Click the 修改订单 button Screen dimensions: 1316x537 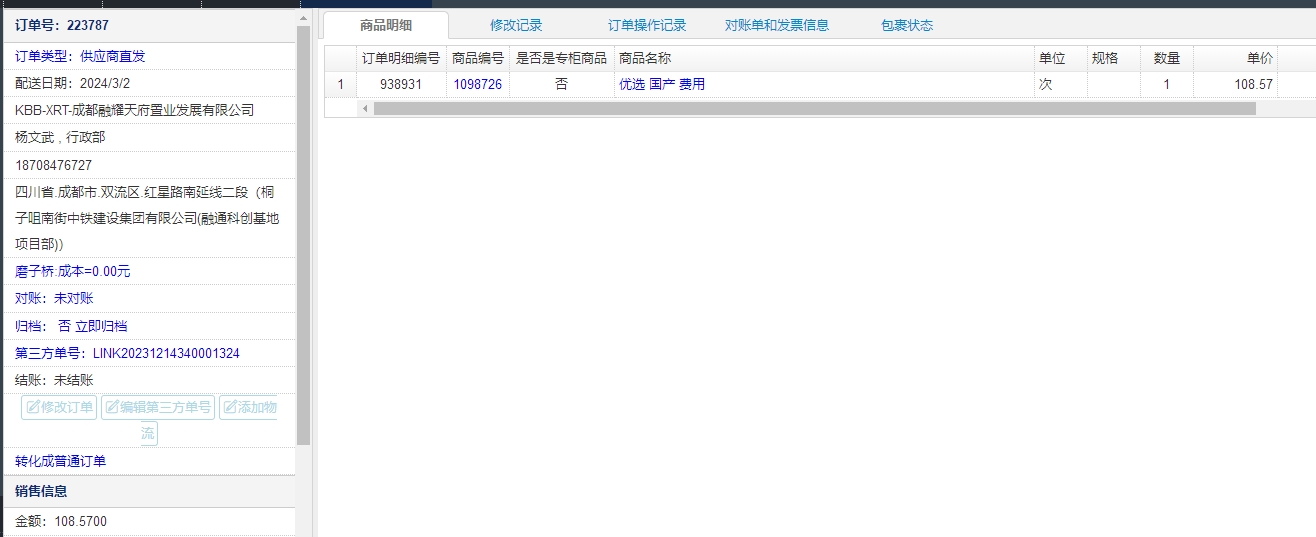pyautogui.click(x=59, y=407)
